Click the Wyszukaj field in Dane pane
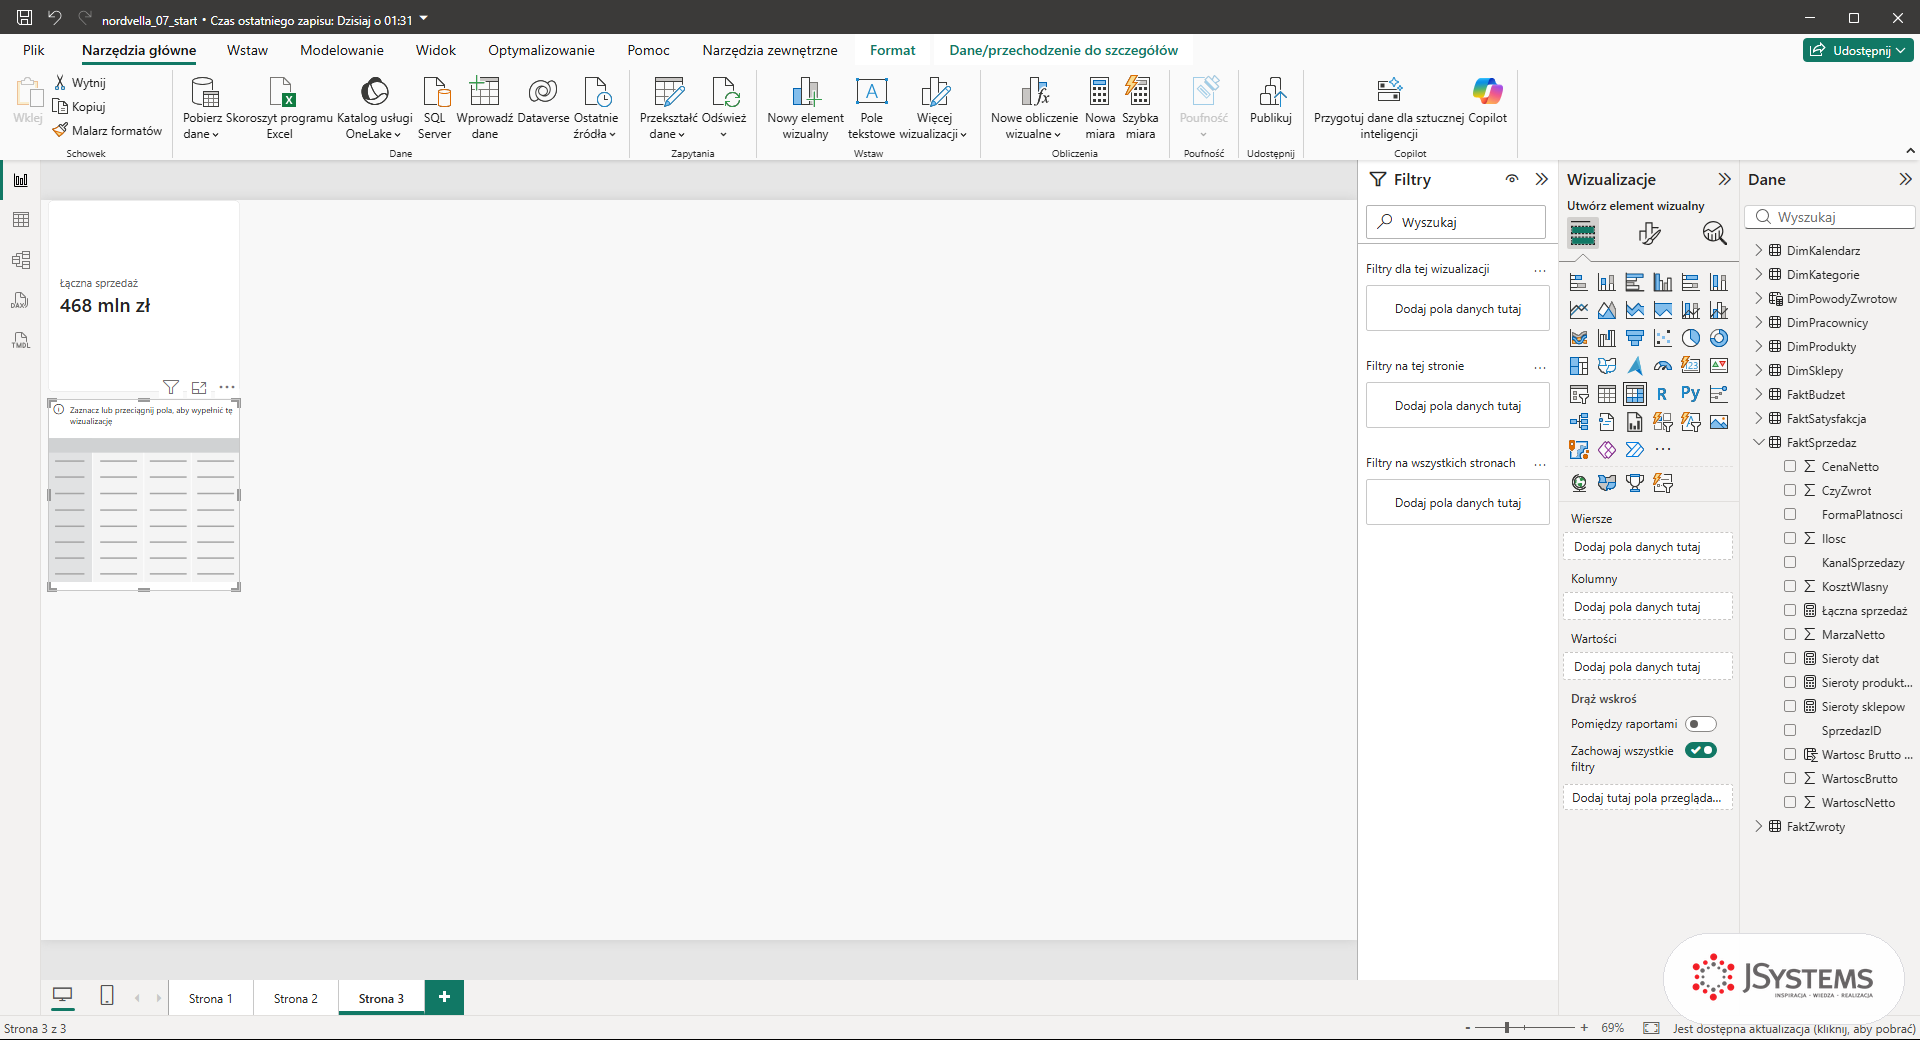Image resolution: width=1920 pixels, height=1040 pixels. pyautogui.click(x=1830, y=217)
